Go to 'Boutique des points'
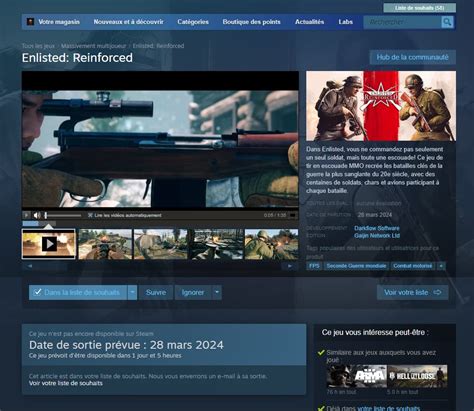Screen dimensions: 474x411 click(x=251, y=22)
